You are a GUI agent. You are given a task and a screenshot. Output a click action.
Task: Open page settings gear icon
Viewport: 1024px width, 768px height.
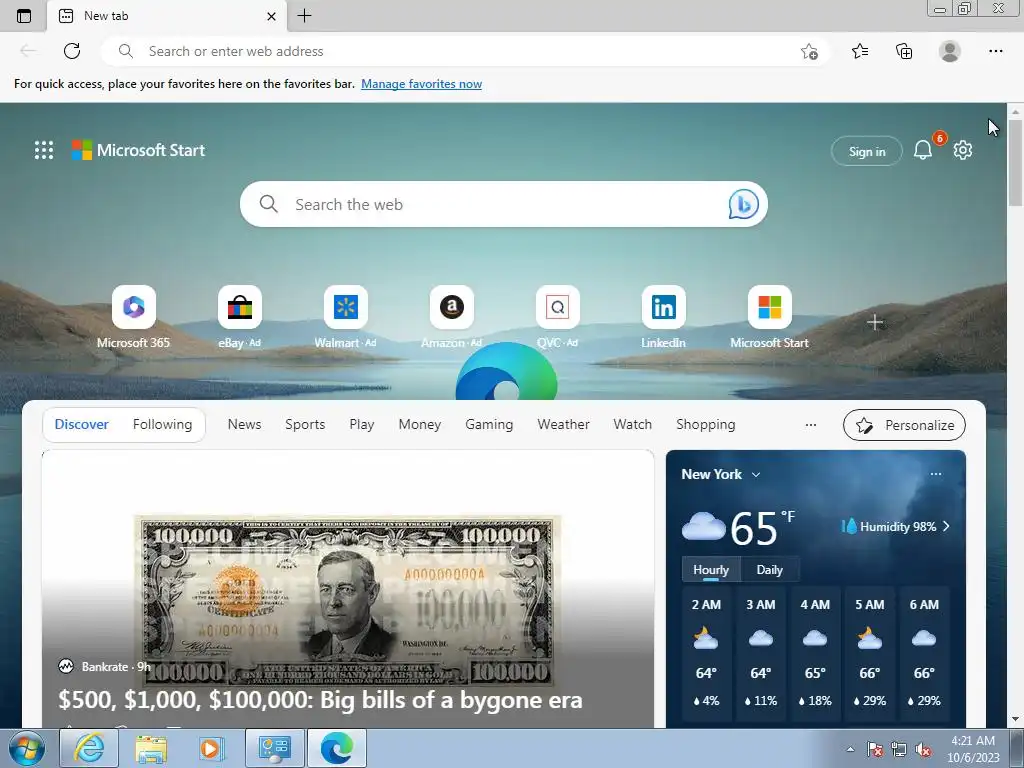click(x=963, y=150)
